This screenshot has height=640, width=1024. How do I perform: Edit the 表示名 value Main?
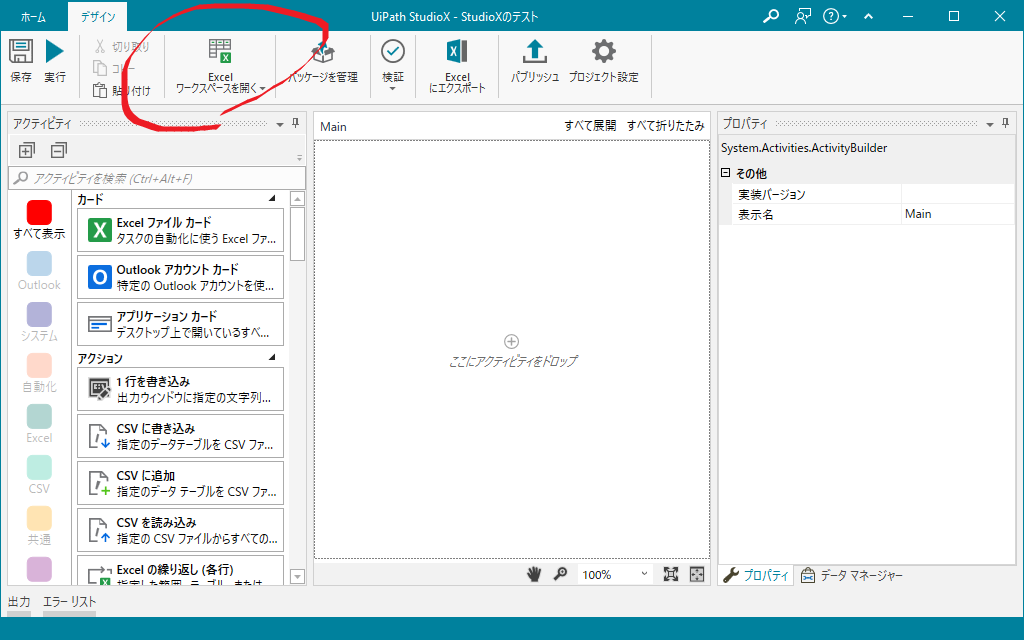click(x=957, y=214)
